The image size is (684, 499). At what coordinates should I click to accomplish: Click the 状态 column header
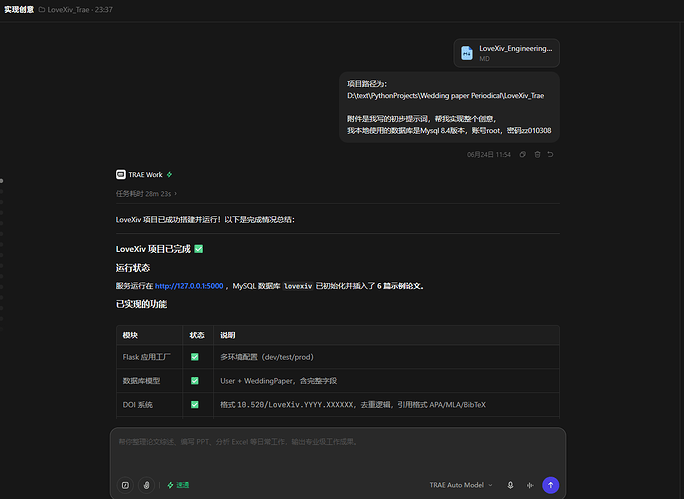pyautogui.click(x=197, y=335)
